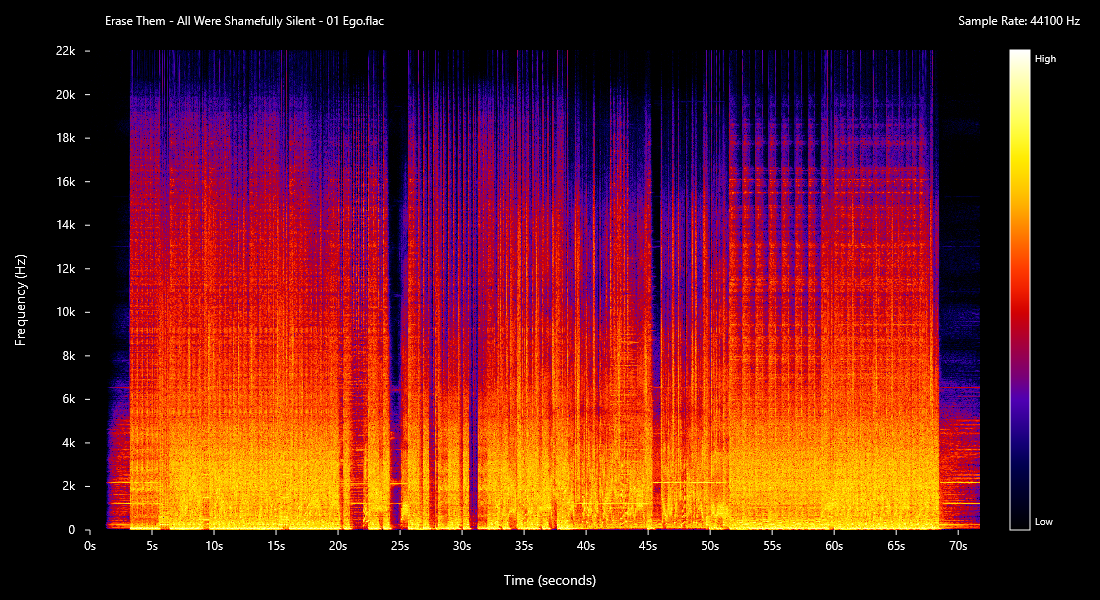Click the 0s time tick label
The height and width of the screenshot is (600, 1100).
pos(90,547)
